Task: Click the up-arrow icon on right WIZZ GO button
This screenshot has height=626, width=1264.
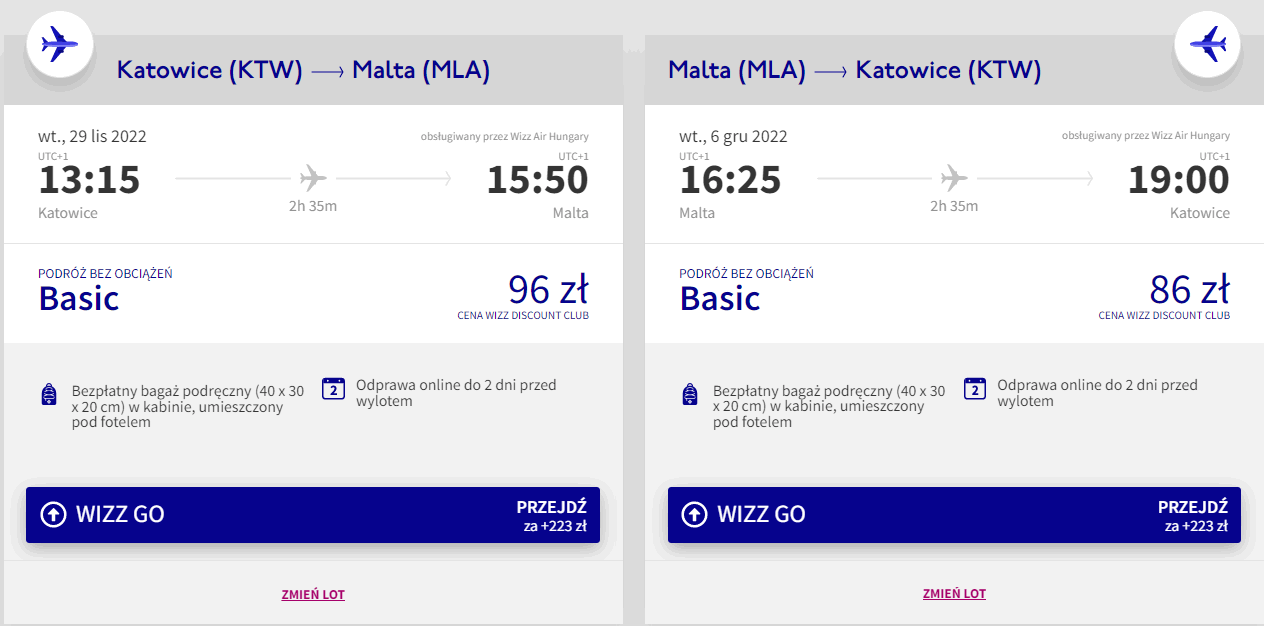Action: [694, 514]
